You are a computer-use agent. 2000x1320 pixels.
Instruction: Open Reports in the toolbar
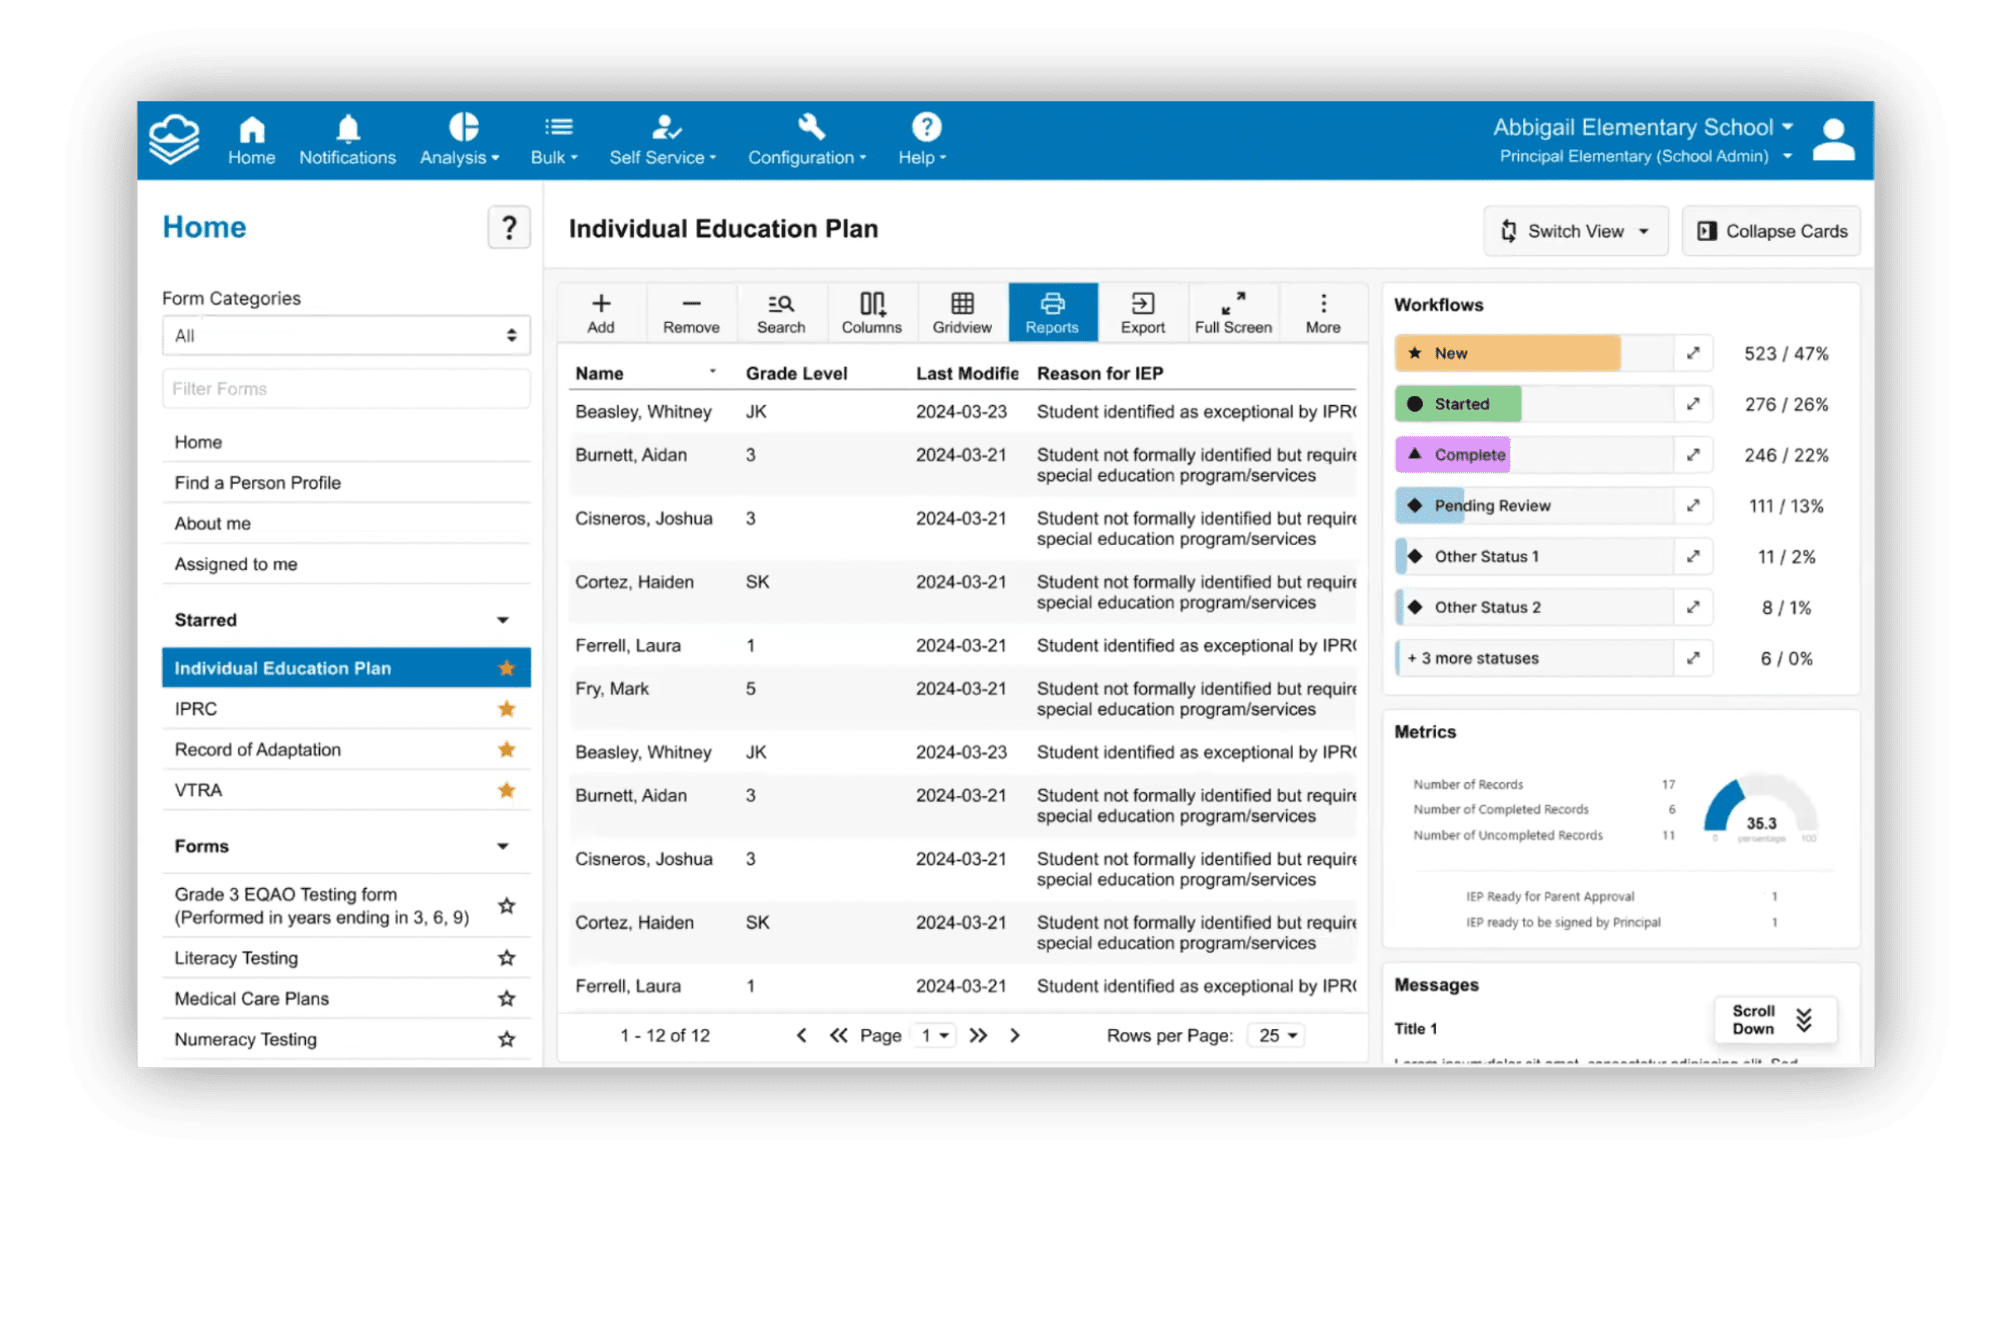(1052, 313)
